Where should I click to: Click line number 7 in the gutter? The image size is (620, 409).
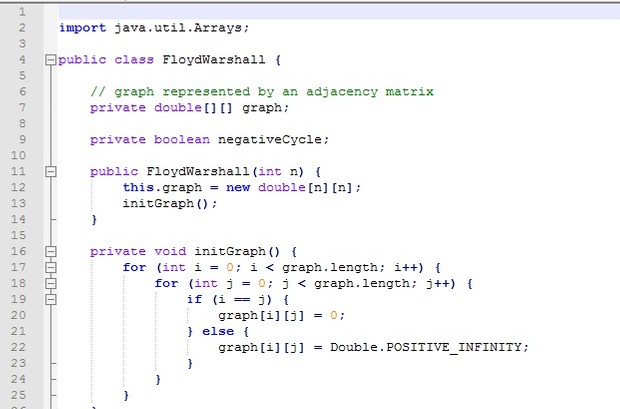point(23,108)
